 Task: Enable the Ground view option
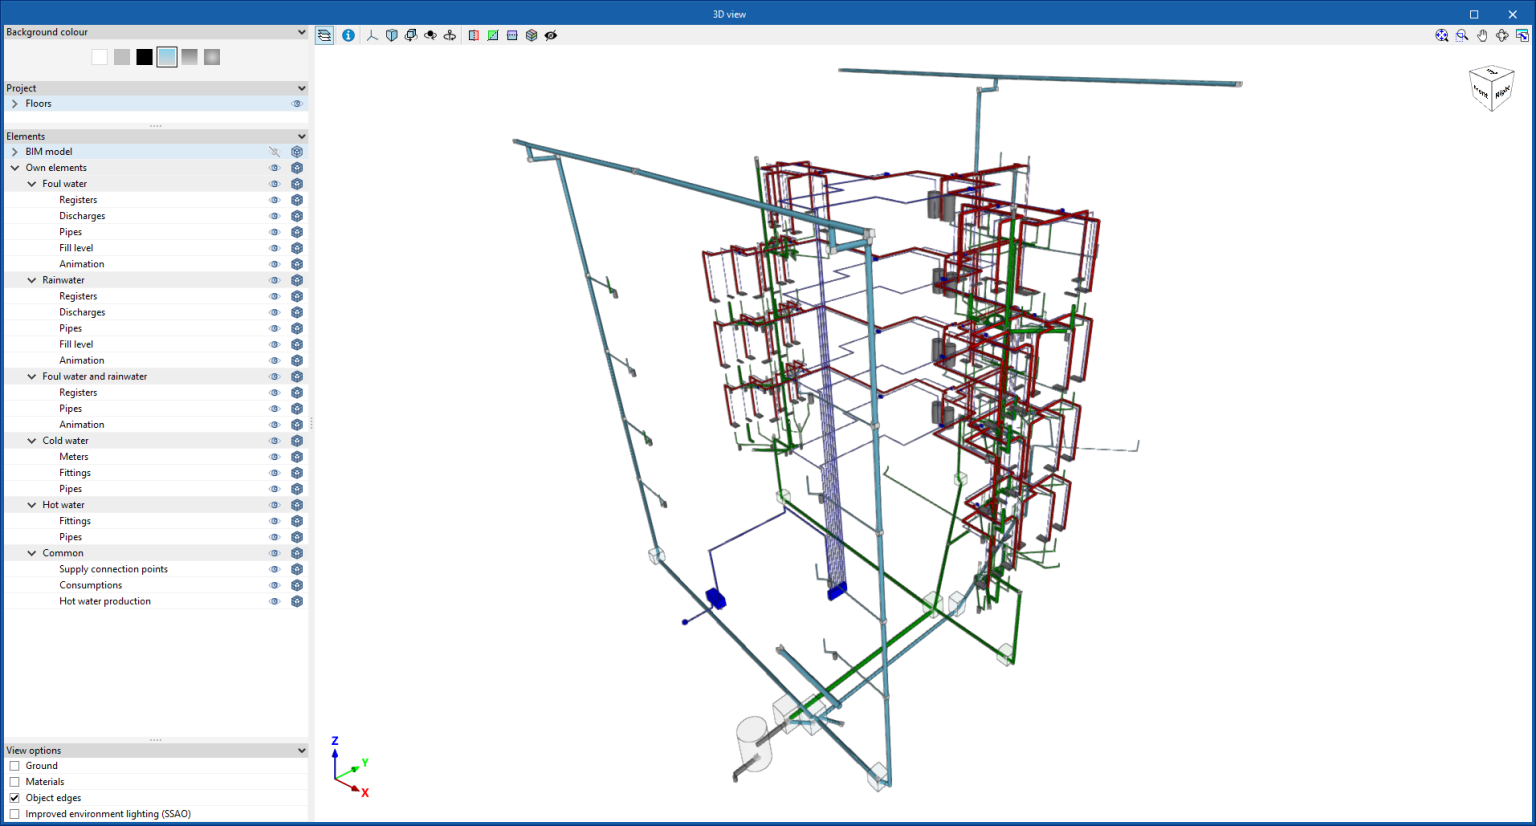14,765
